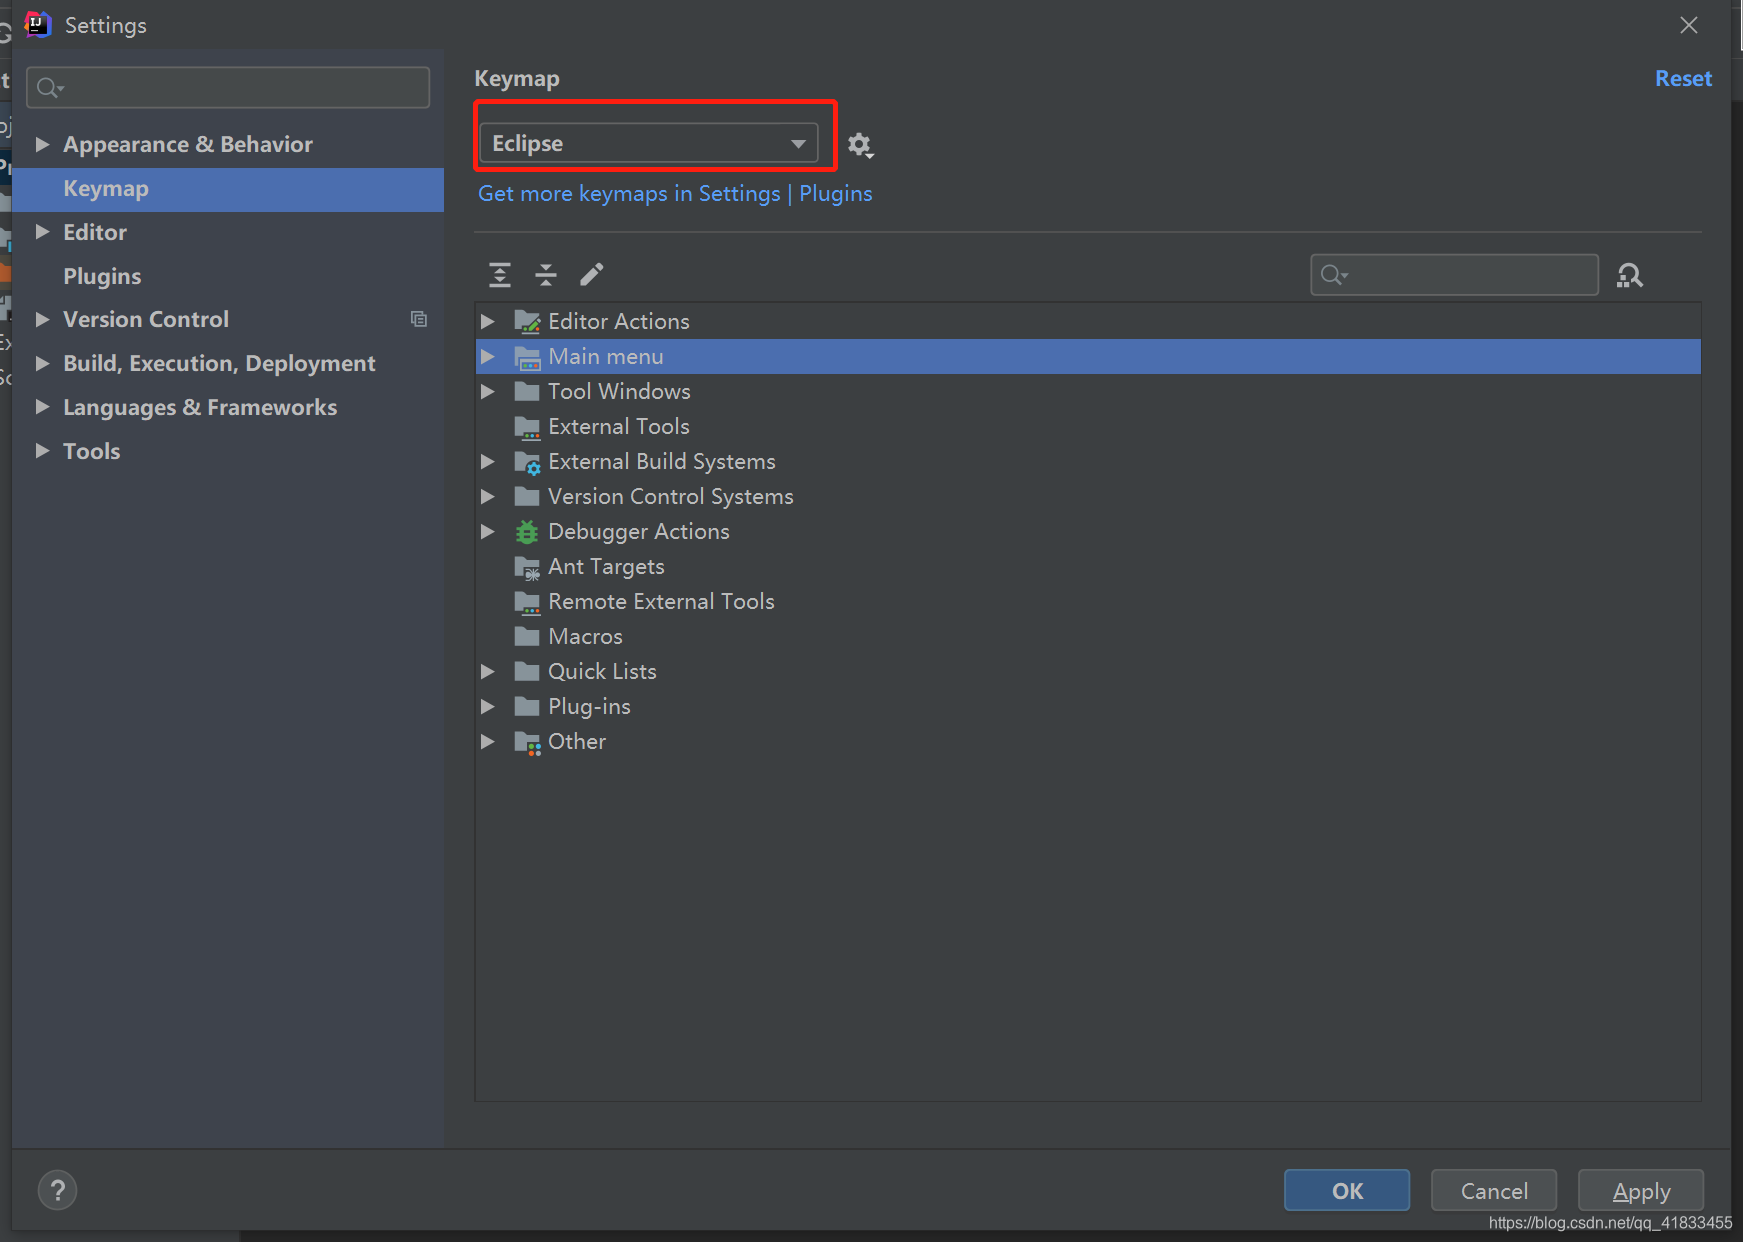The width and height of the screenshot is (1743, 1242).
Task: Click the Reset link
Action: click(1683, 78)
